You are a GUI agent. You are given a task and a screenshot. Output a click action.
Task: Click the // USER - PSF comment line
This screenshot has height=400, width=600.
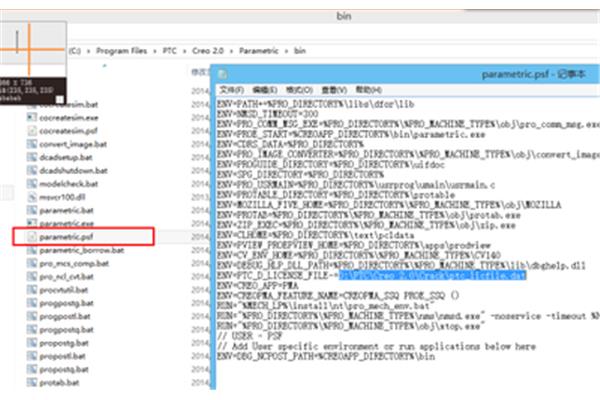click(249, 336)
